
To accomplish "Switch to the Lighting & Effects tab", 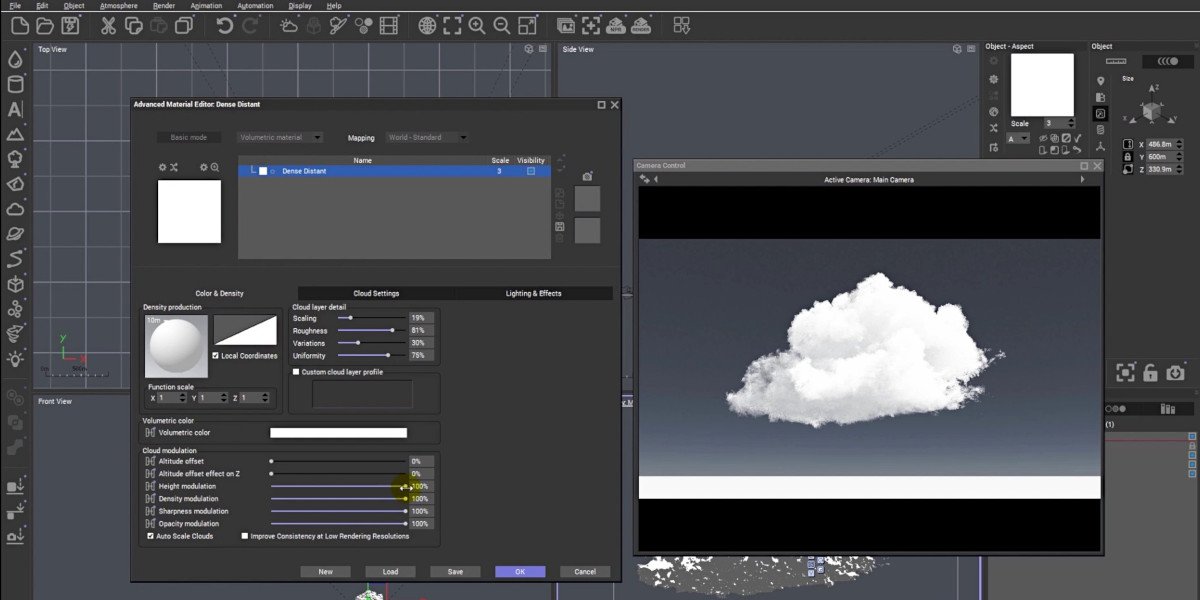I will [x=533, y=293].
